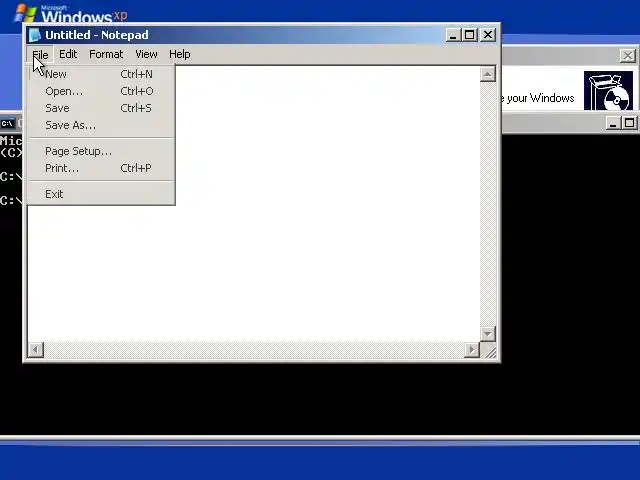Click the Windows XP logo flag
The image size is (640, 480).
tap(25, 13)
